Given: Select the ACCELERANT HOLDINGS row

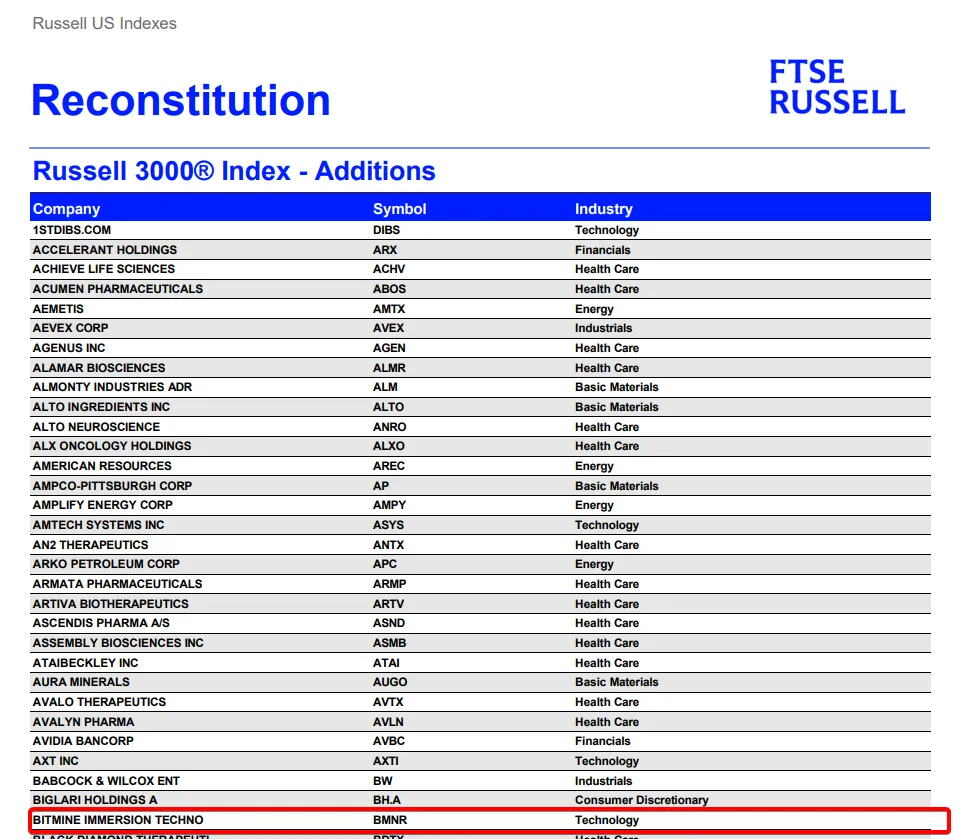Looking at the screenshot, I should 480,249.
